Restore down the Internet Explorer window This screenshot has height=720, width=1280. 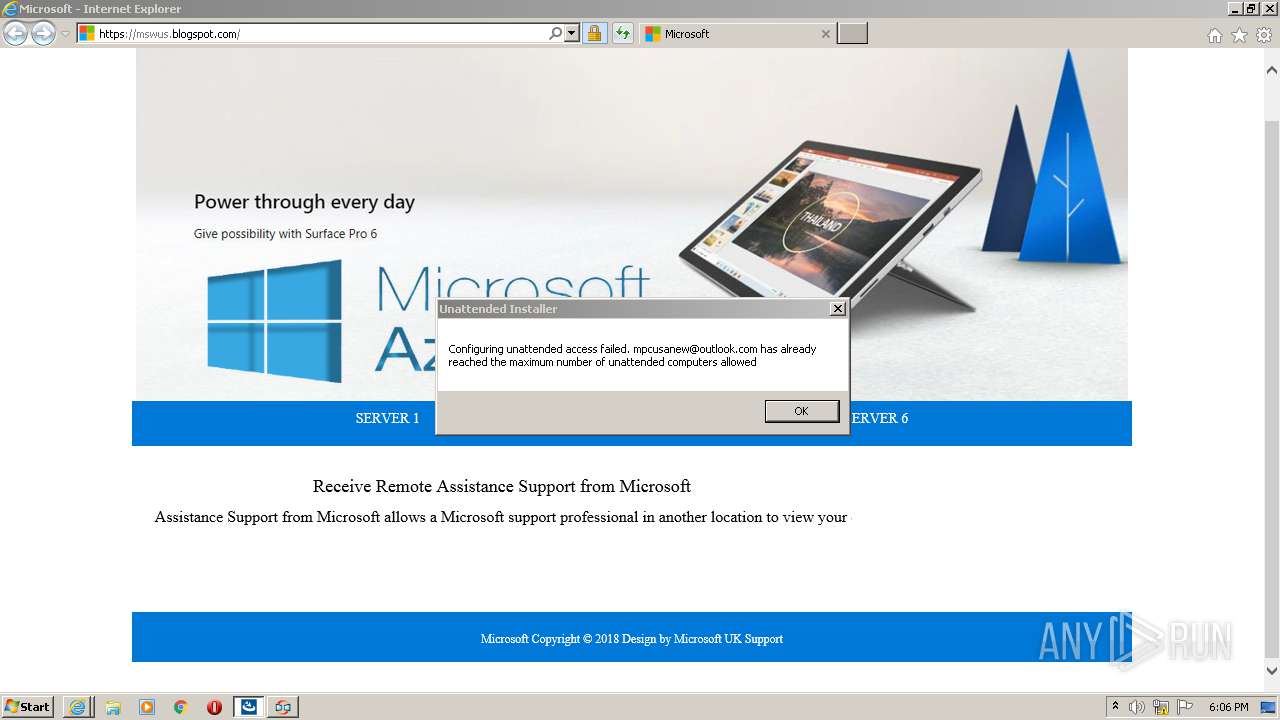tap(1251, 8)
